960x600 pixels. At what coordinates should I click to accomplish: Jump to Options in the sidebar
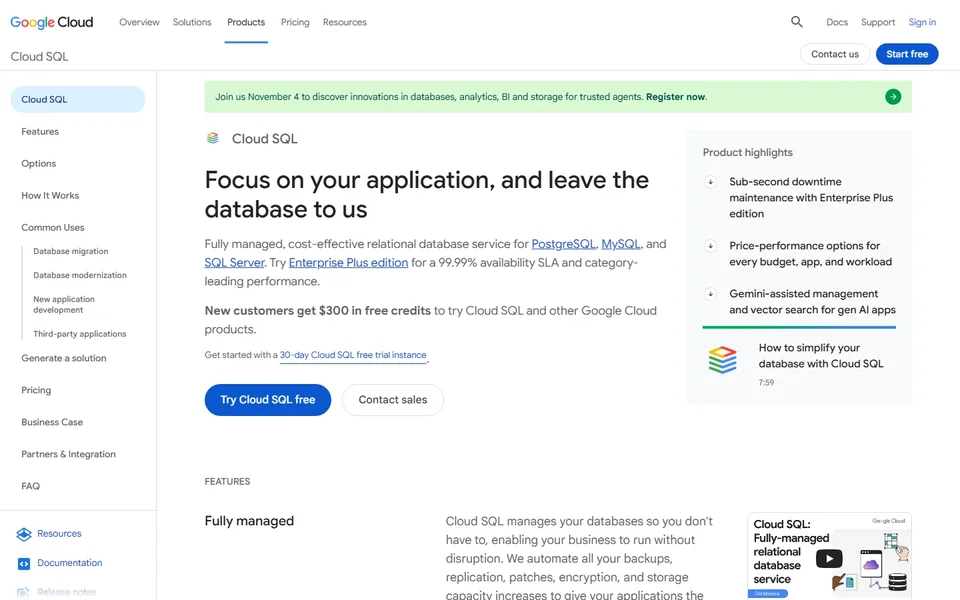(x=39, y=163)
